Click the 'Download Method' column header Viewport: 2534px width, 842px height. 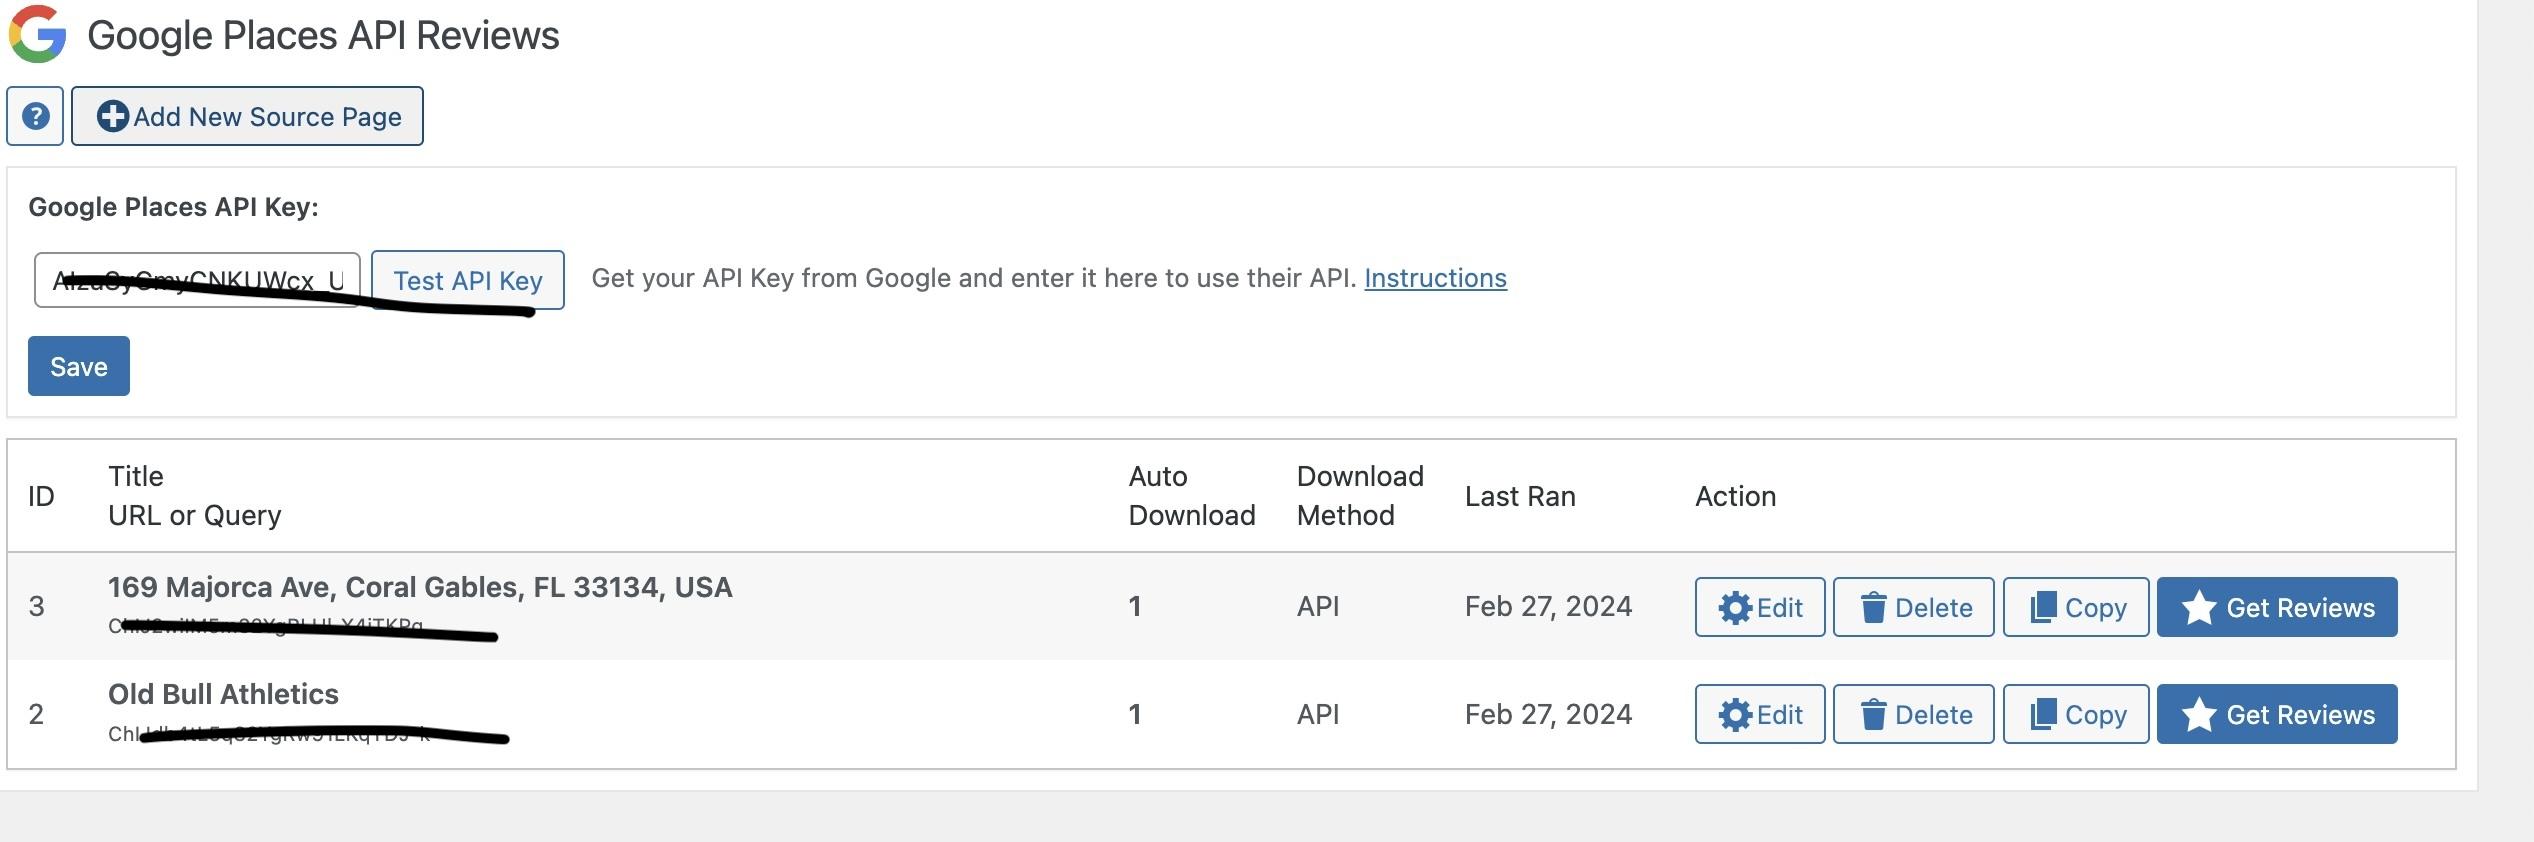[1360, 496]
